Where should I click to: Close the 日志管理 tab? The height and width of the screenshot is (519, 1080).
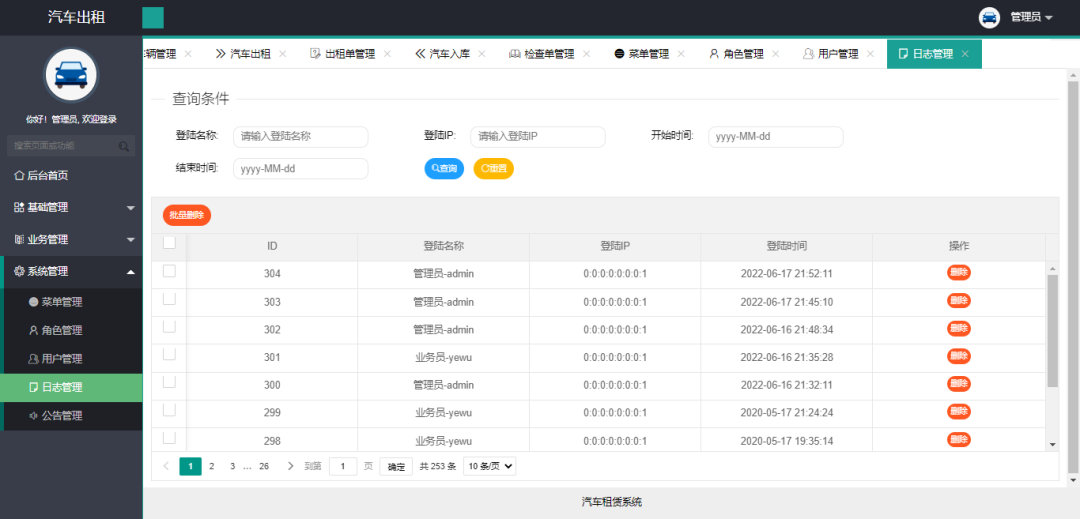pos(965,54)
